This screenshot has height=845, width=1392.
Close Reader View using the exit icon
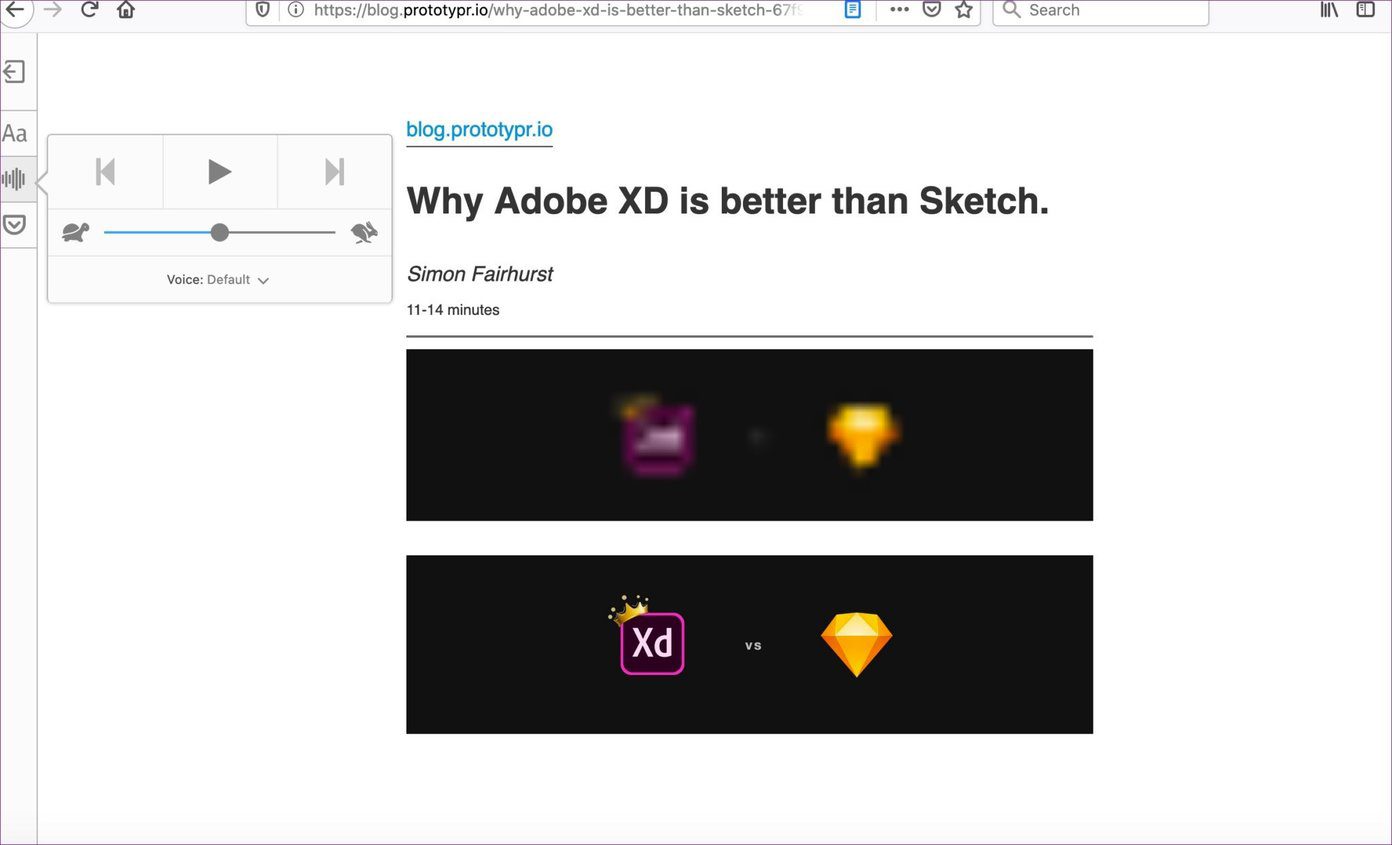click(14, 72)
